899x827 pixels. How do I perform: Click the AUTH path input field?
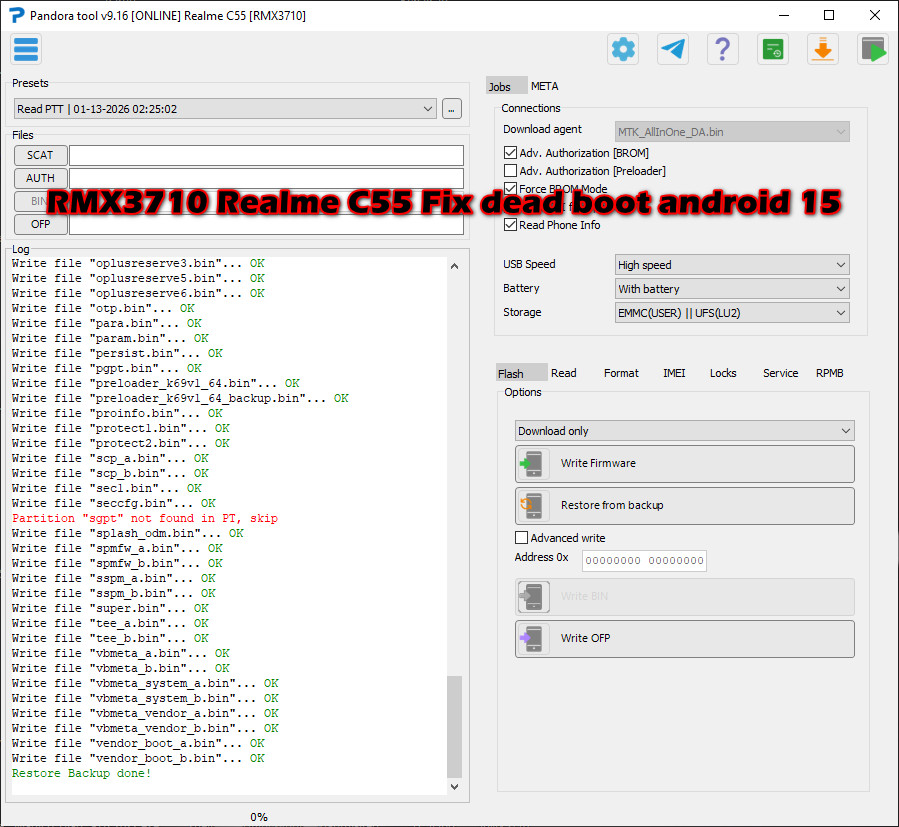[266, 178]
